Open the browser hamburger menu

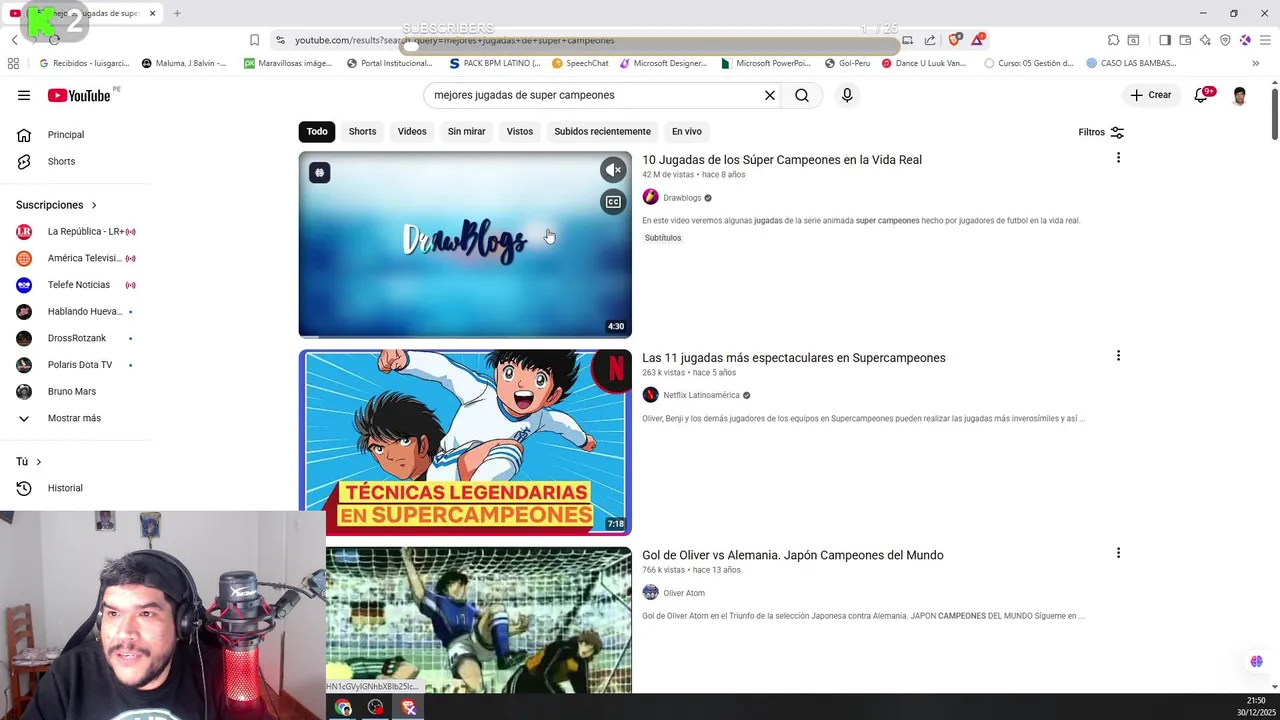click(1264, 40)
